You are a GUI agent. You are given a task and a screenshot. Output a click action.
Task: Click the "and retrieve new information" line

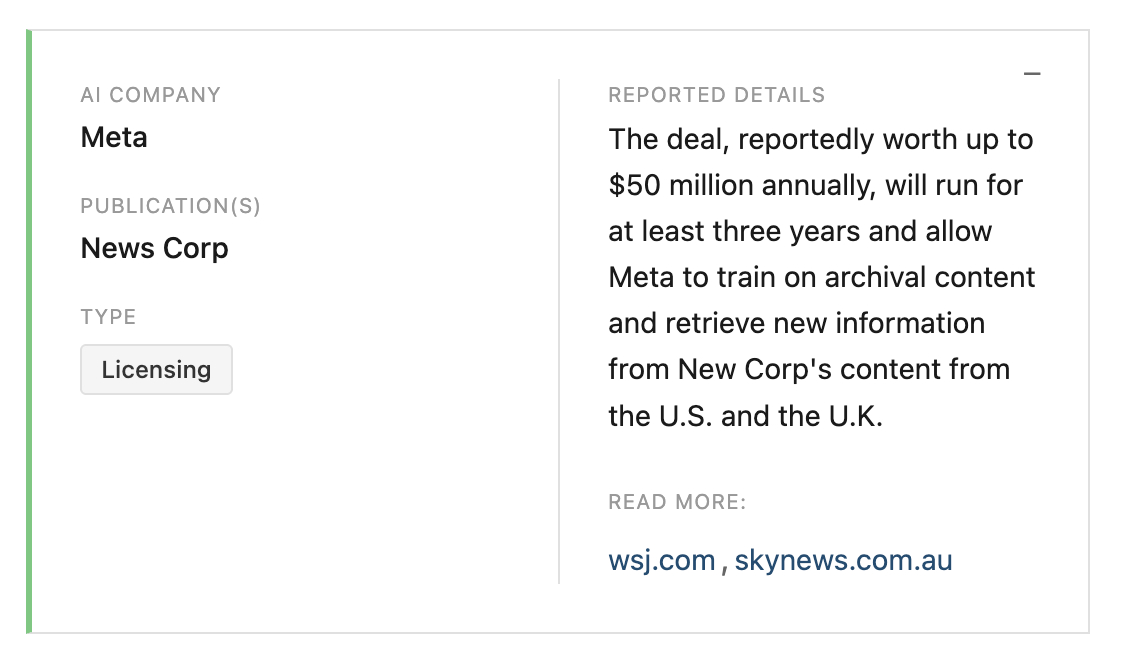pos(796,323)
